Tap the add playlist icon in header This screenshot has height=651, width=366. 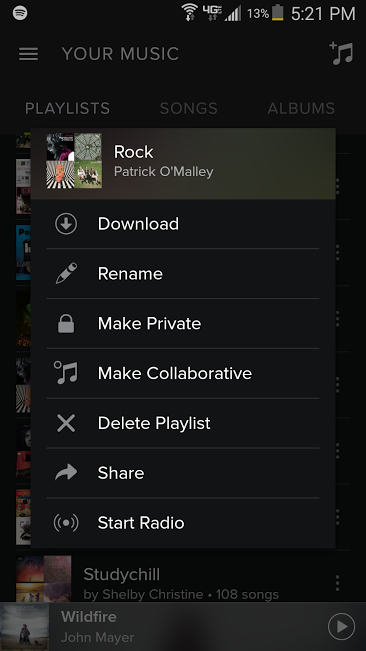point(342,54)
